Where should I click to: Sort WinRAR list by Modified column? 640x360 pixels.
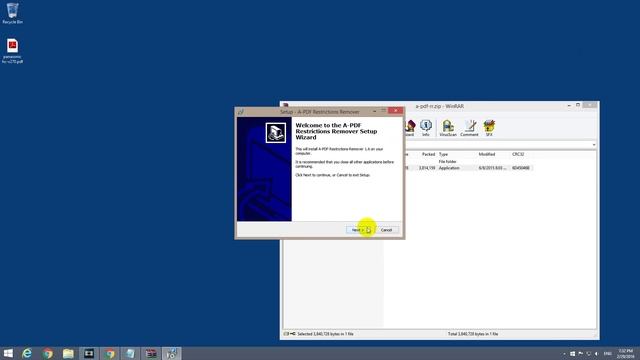click(487, 154)
